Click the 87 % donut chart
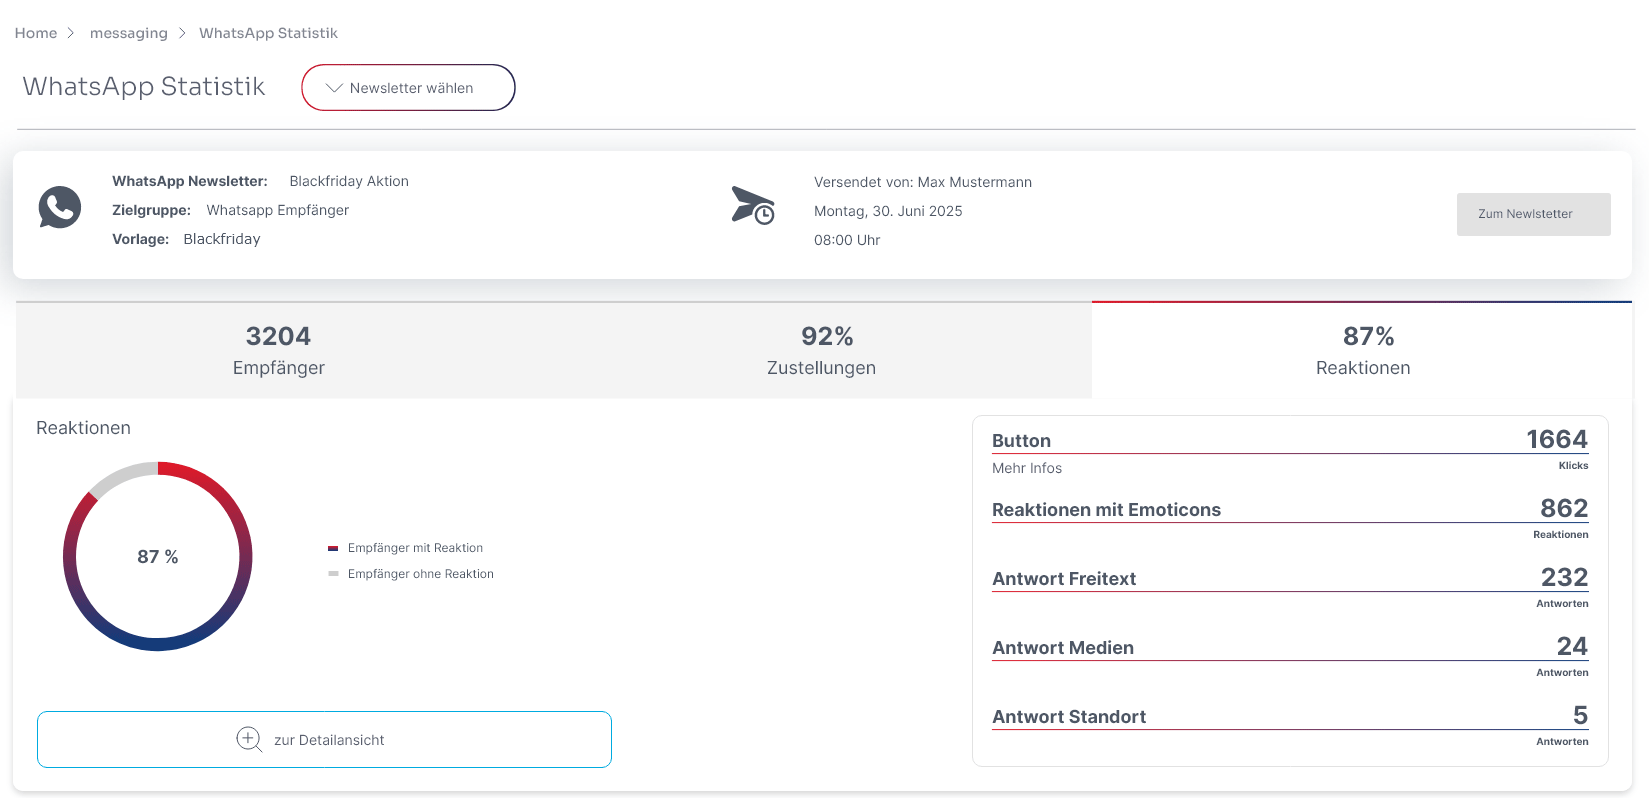Viewport: 1649px width, 798px height. pyautogui.click(x=158, y=556)
